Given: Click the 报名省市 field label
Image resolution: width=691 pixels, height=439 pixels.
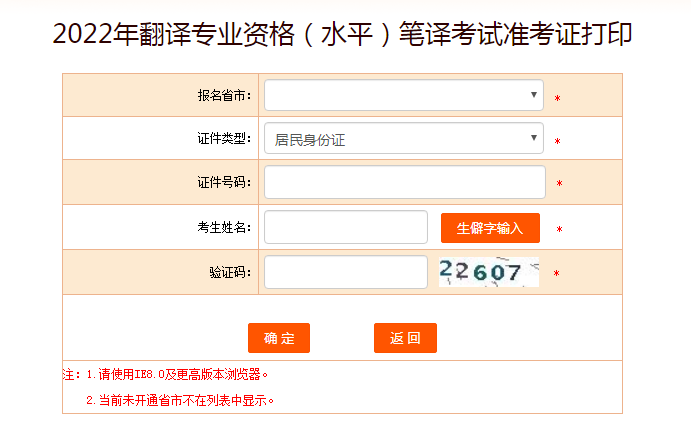Looking at the screenshot, I should [224, 96].
